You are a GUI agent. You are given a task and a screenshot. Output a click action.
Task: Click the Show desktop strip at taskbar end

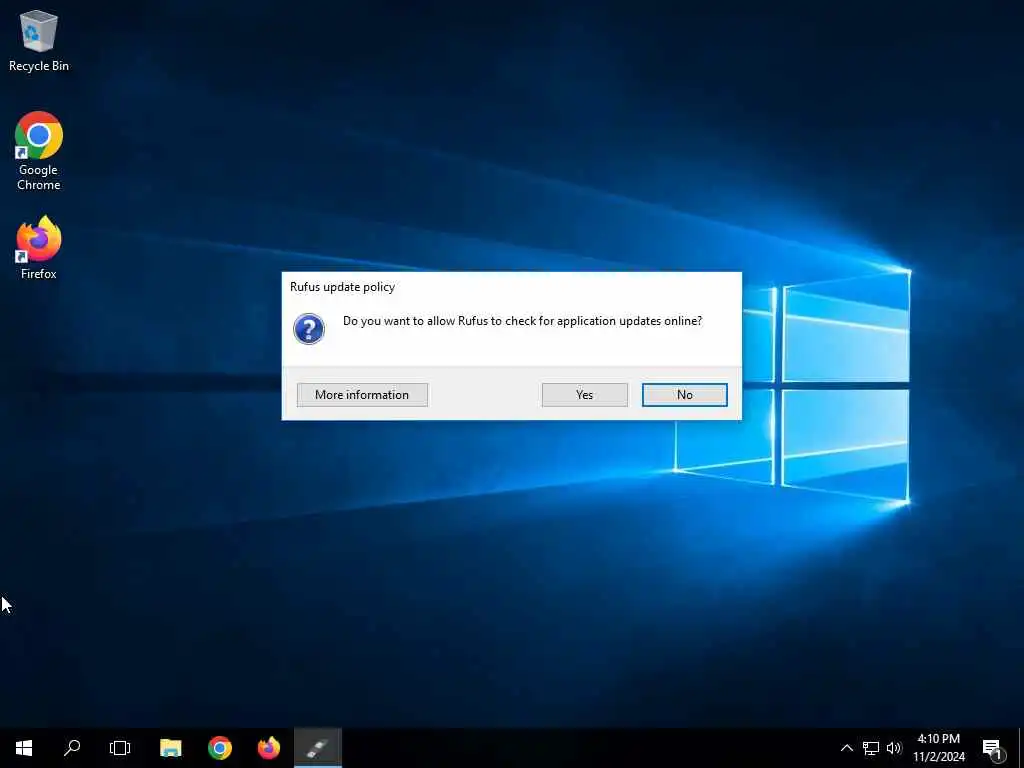point(1021,748)
